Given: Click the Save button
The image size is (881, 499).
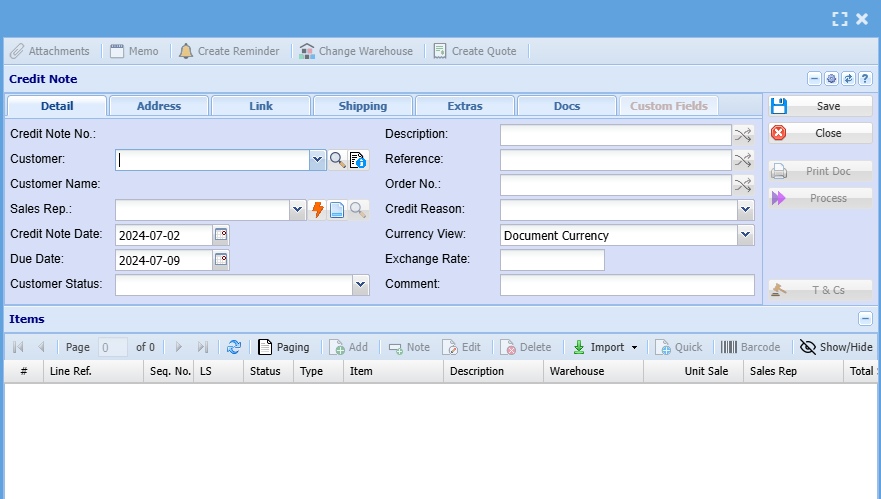Looking at the screenshot, I should (x=820, y=106).
